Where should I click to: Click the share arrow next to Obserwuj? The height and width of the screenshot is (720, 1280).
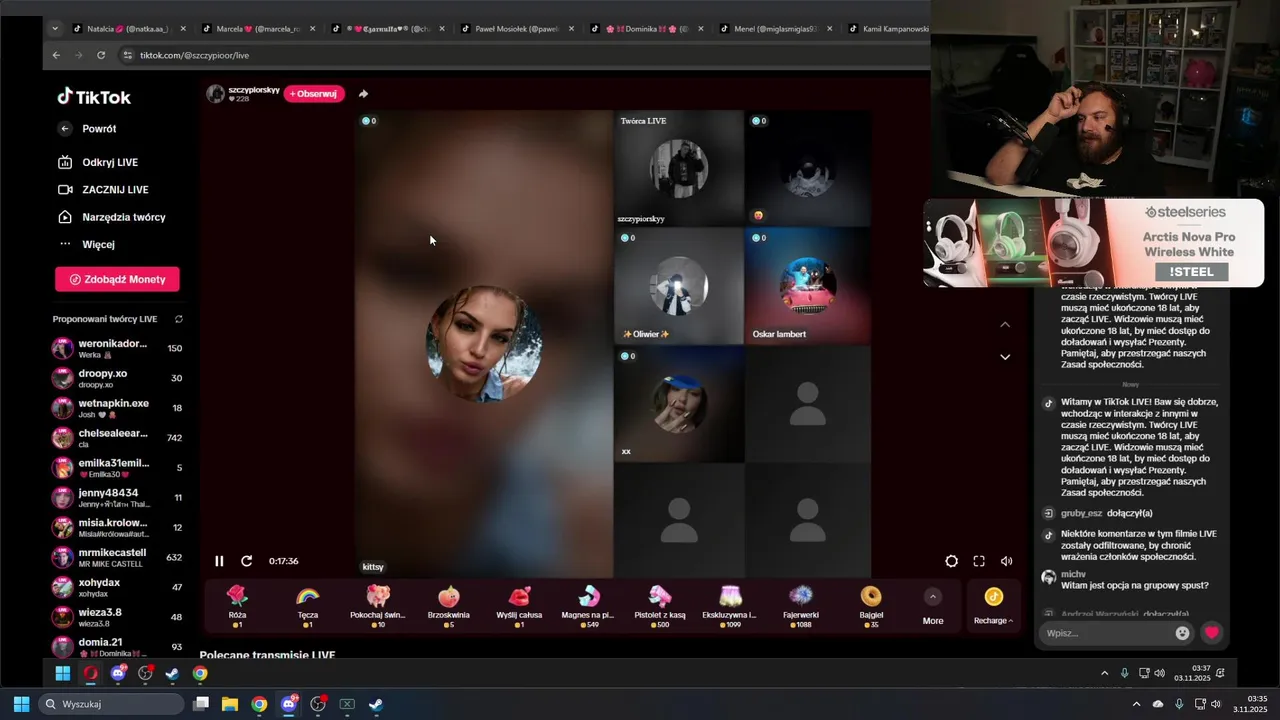[363, 94]
